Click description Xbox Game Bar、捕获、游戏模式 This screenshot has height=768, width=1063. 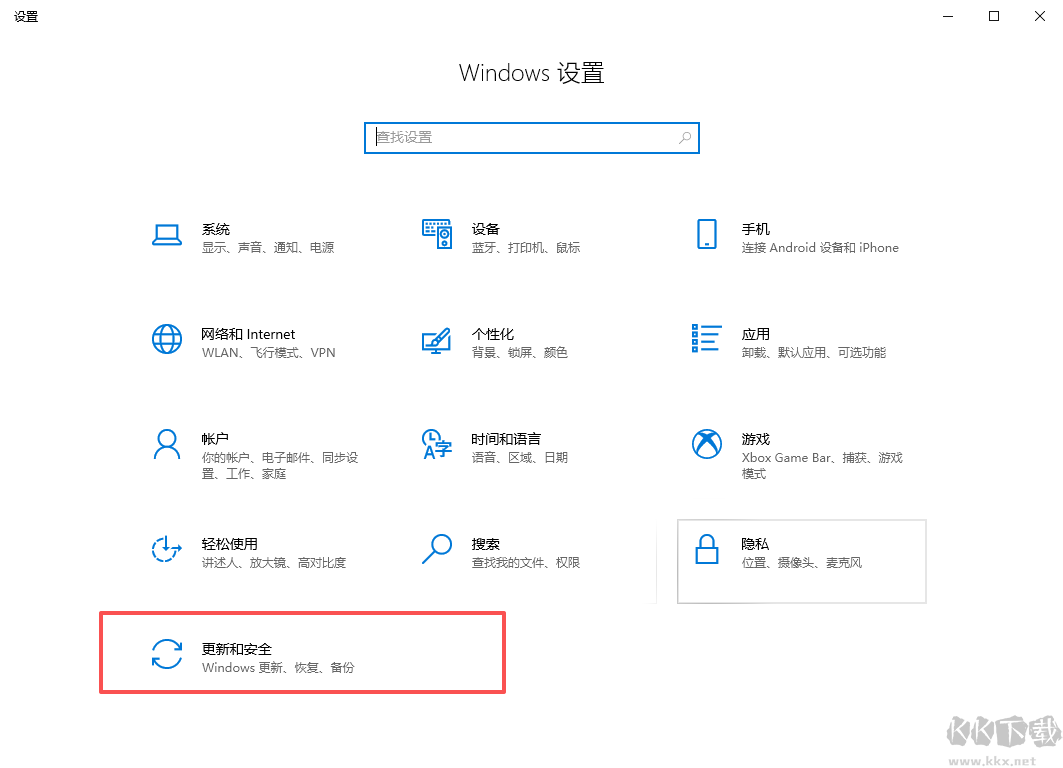point(822,466)
